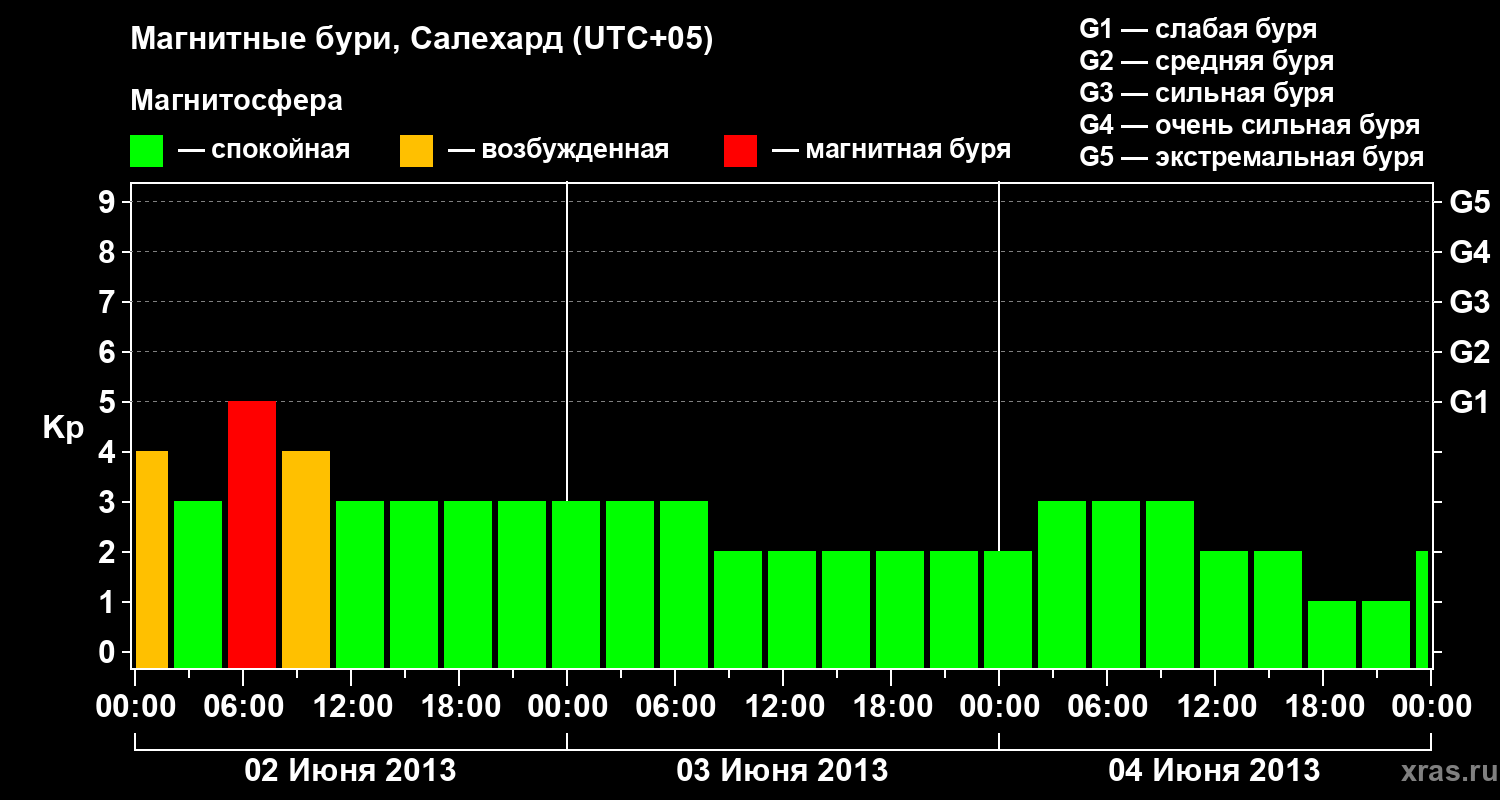Click the '02 Июня 2013' date label
This screenshot has width=1500, height=800.
tap(350, 771)
